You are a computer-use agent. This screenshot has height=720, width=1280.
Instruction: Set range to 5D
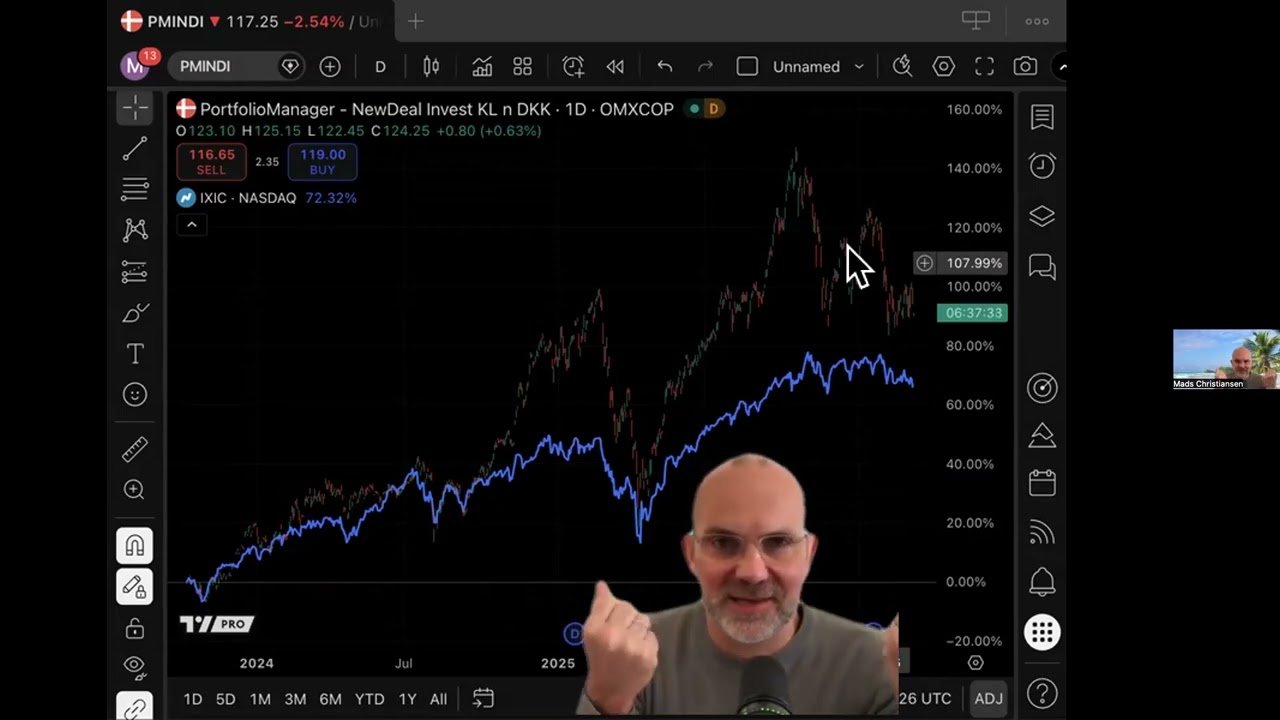[226, 699]
